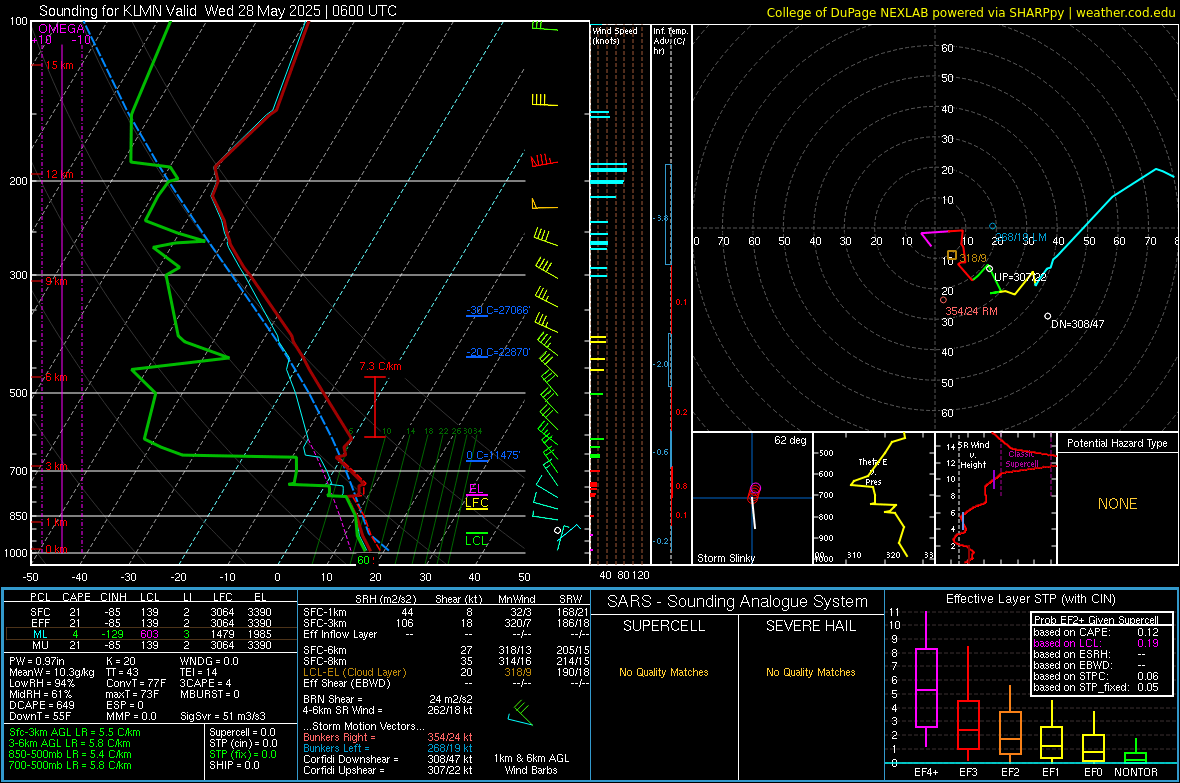Click the '15 km' height marker
Viewport: 1180px width, 783px height.
click(x=59, y=66)
